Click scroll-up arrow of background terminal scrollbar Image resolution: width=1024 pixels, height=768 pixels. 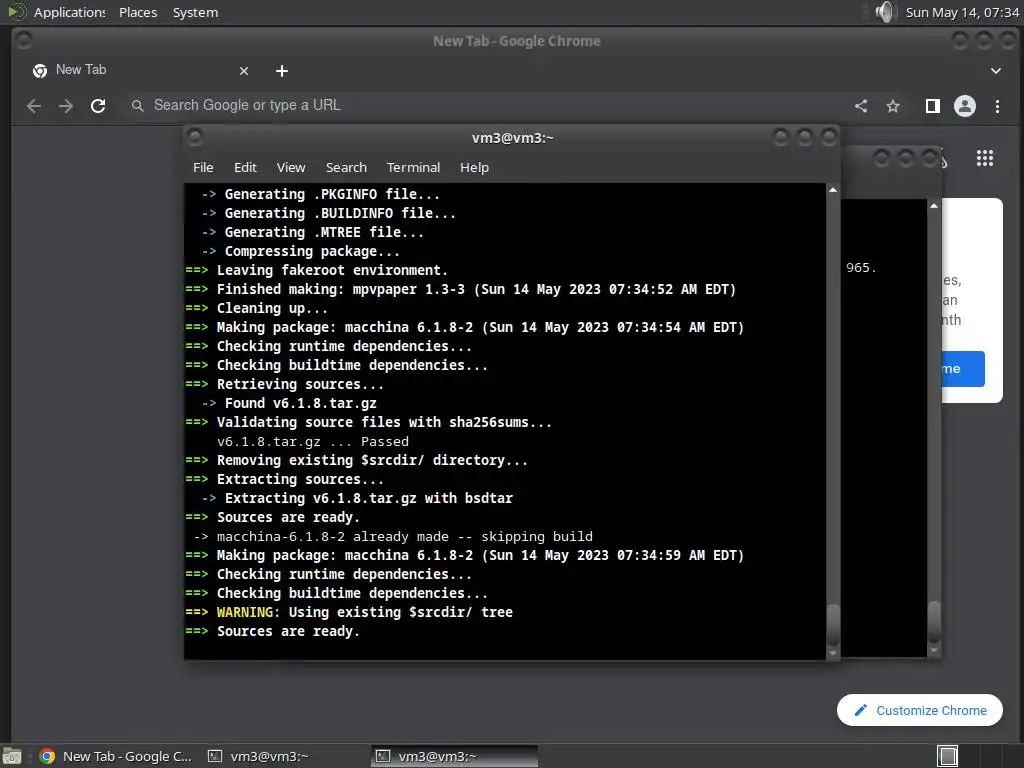tap(934, 206)
